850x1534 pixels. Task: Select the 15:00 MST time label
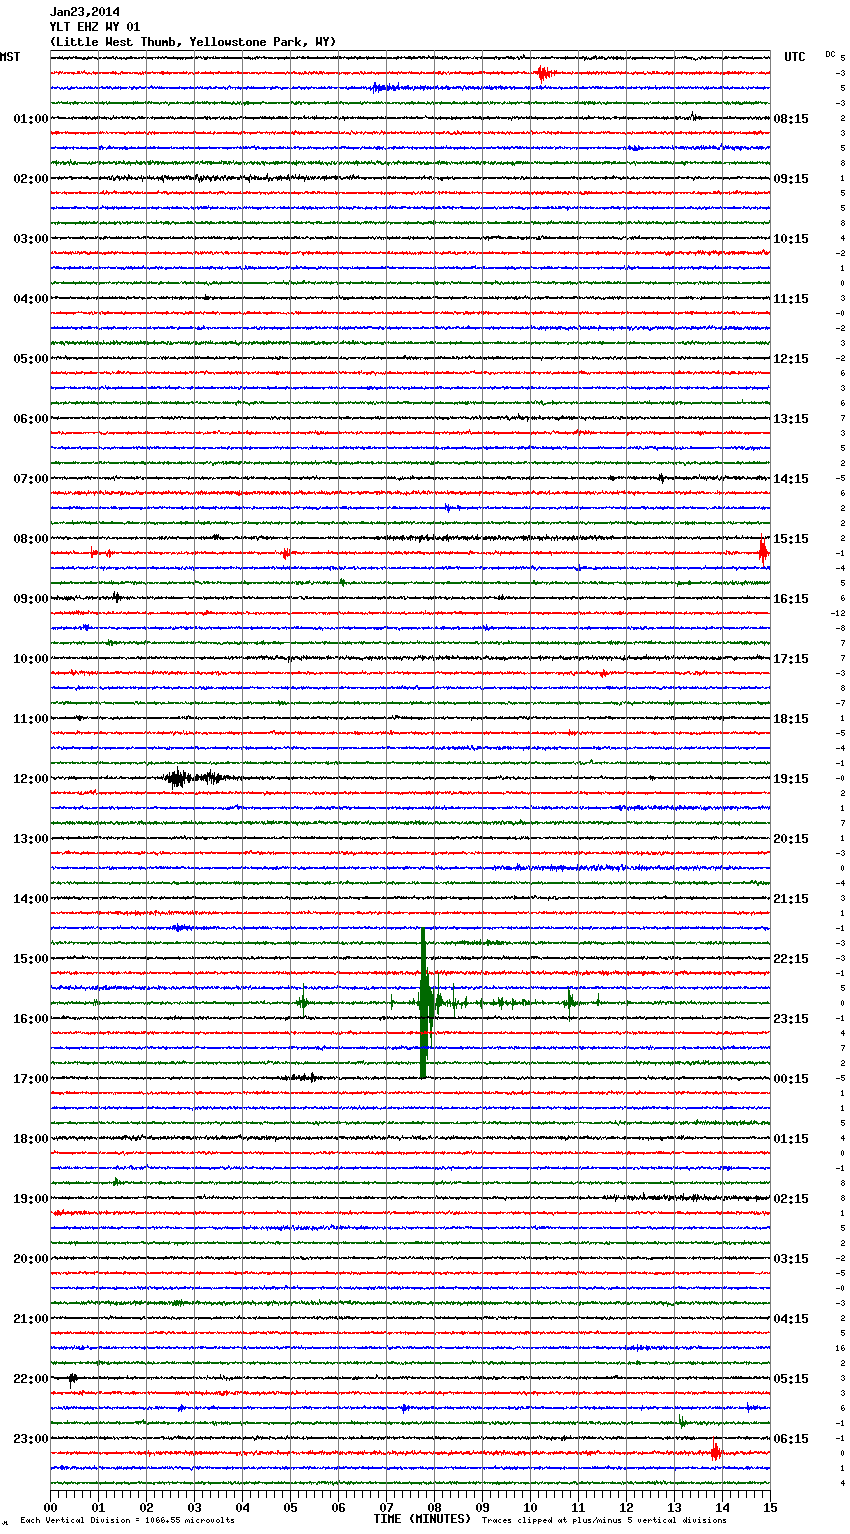[31, 959]
